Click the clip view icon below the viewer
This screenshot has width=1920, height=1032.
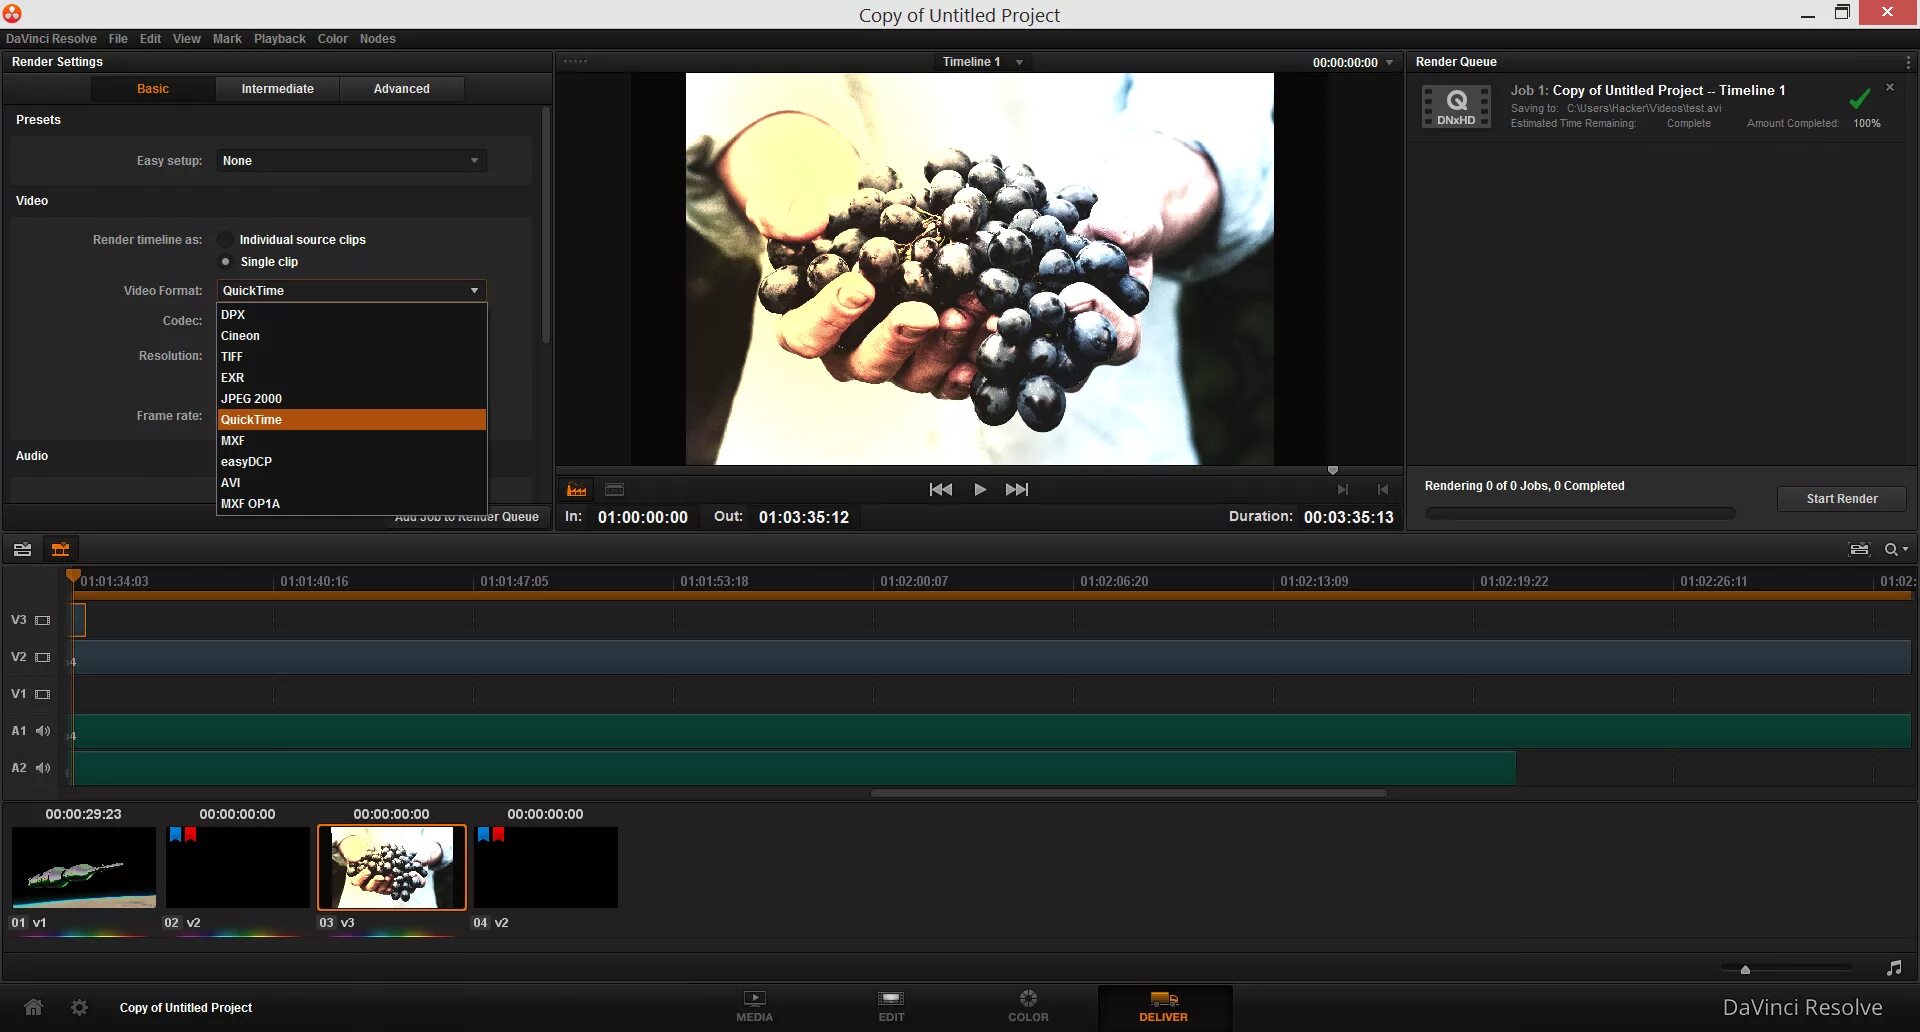615,490
